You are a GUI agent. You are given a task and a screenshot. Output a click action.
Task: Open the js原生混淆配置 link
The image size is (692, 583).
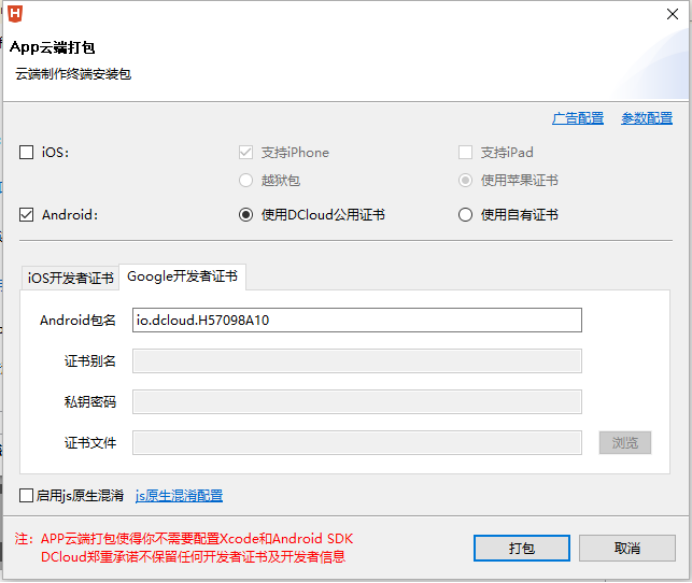tap(179, 495)
